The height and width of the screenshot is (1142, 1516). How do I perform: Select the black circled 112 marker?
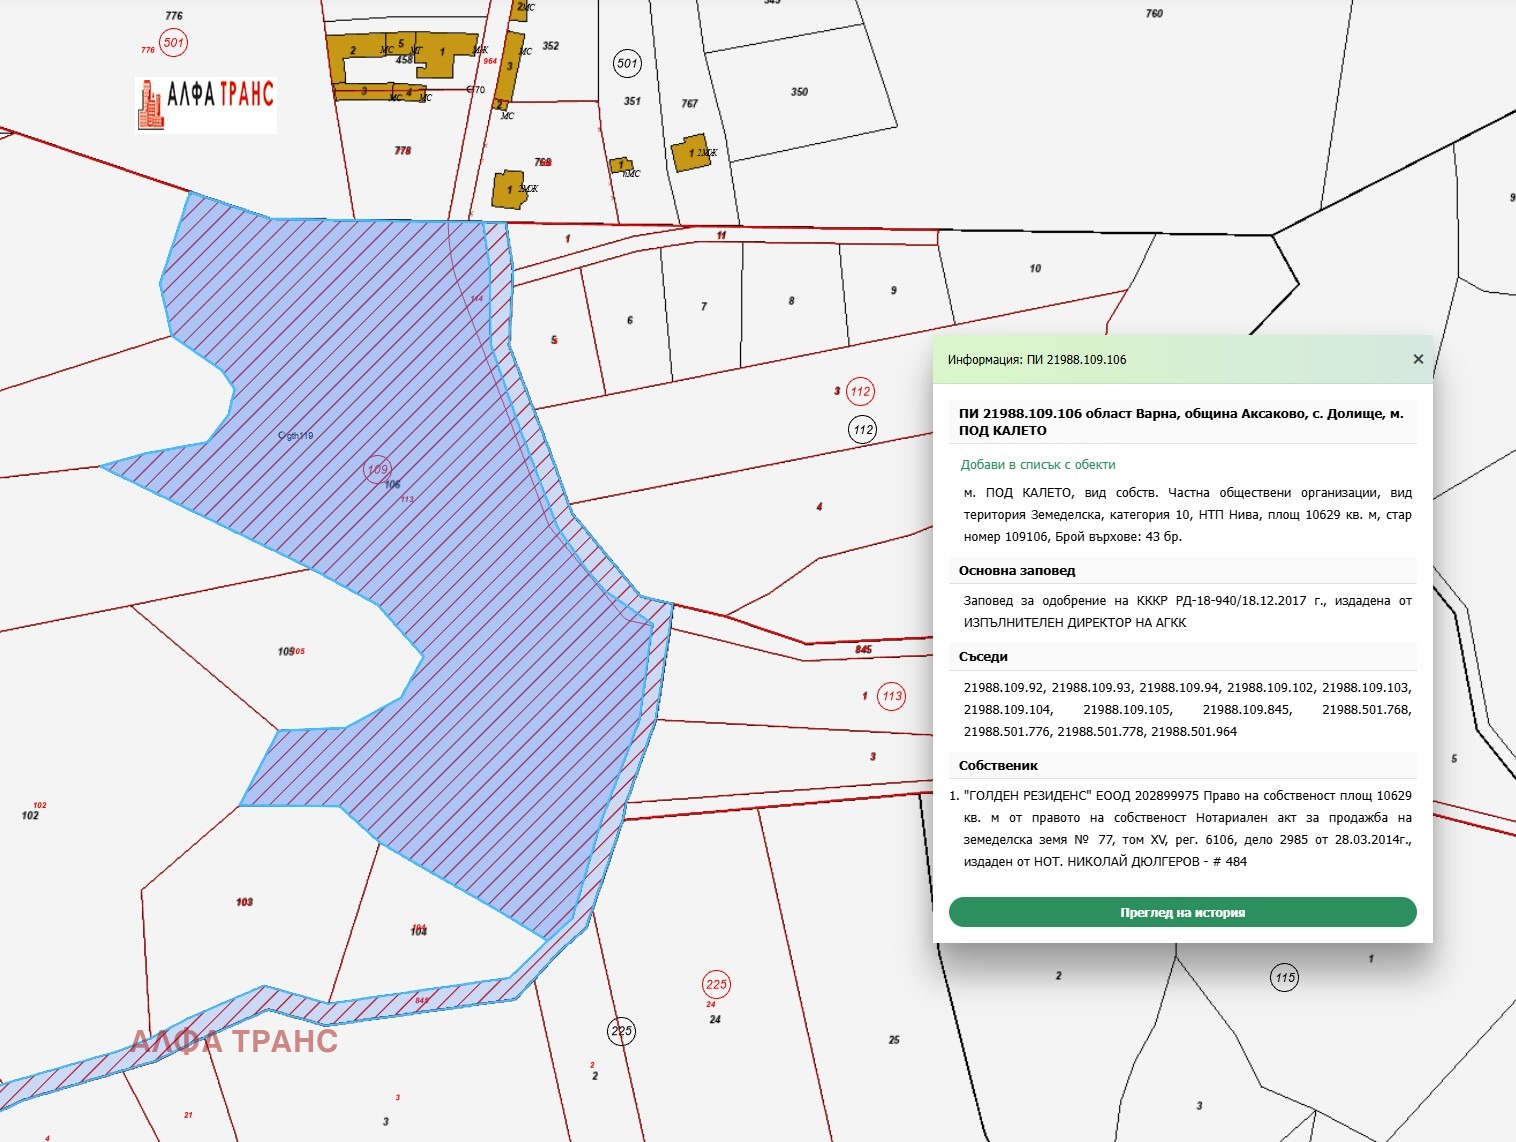pyautogui.click(x=863, y=430)
